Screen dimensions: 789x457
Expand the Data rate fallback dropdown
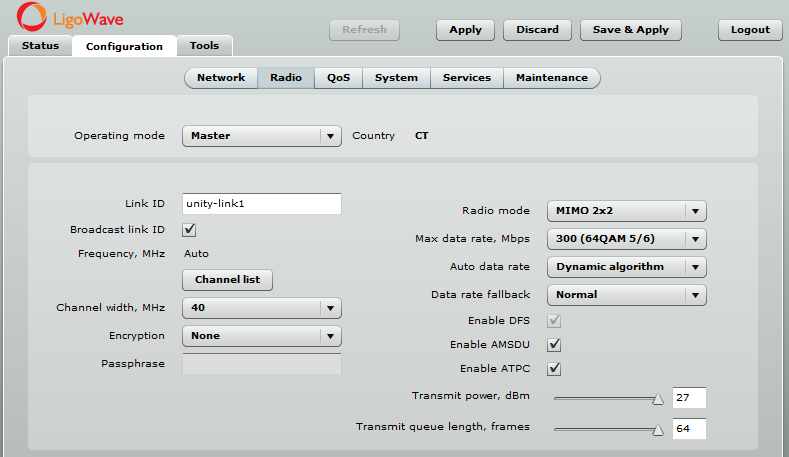click(x=626, y=295)
